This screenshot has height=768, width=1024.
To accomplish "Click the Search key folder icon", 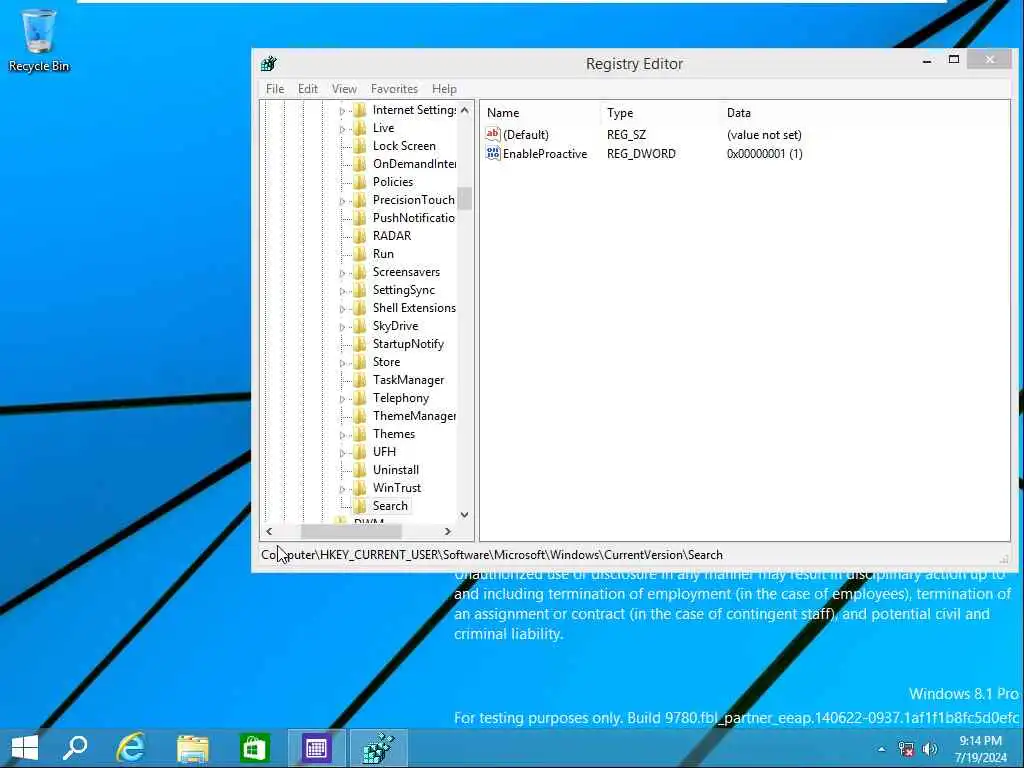I will point(360,505).
